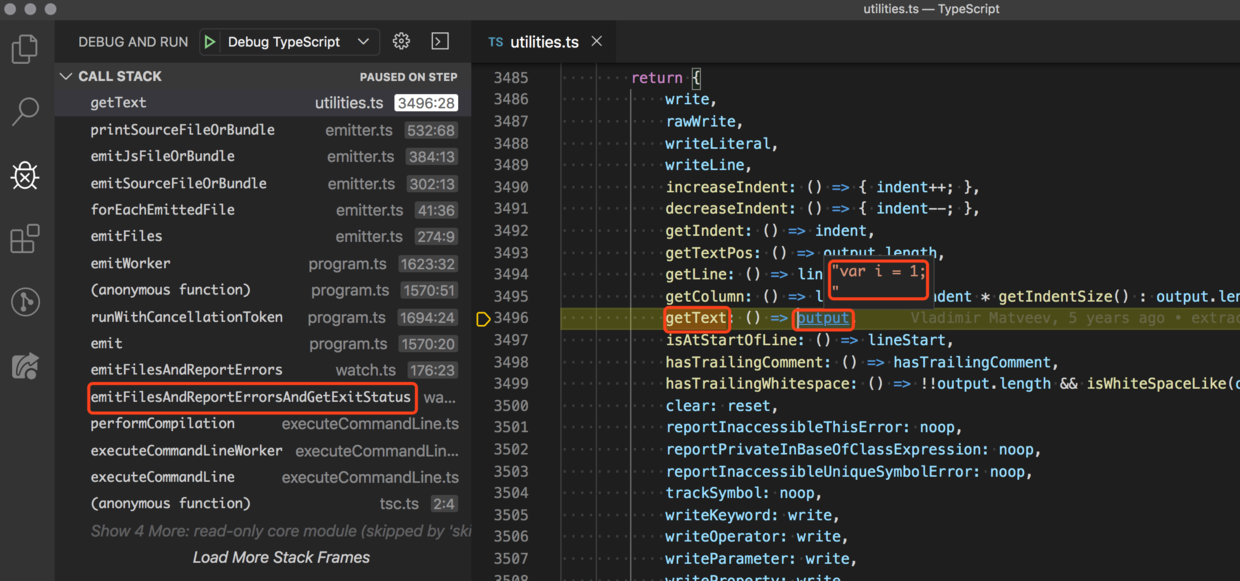Click the PAUSED ON STEP label
Screen dimensions: 1240x581
pos(408,77)
